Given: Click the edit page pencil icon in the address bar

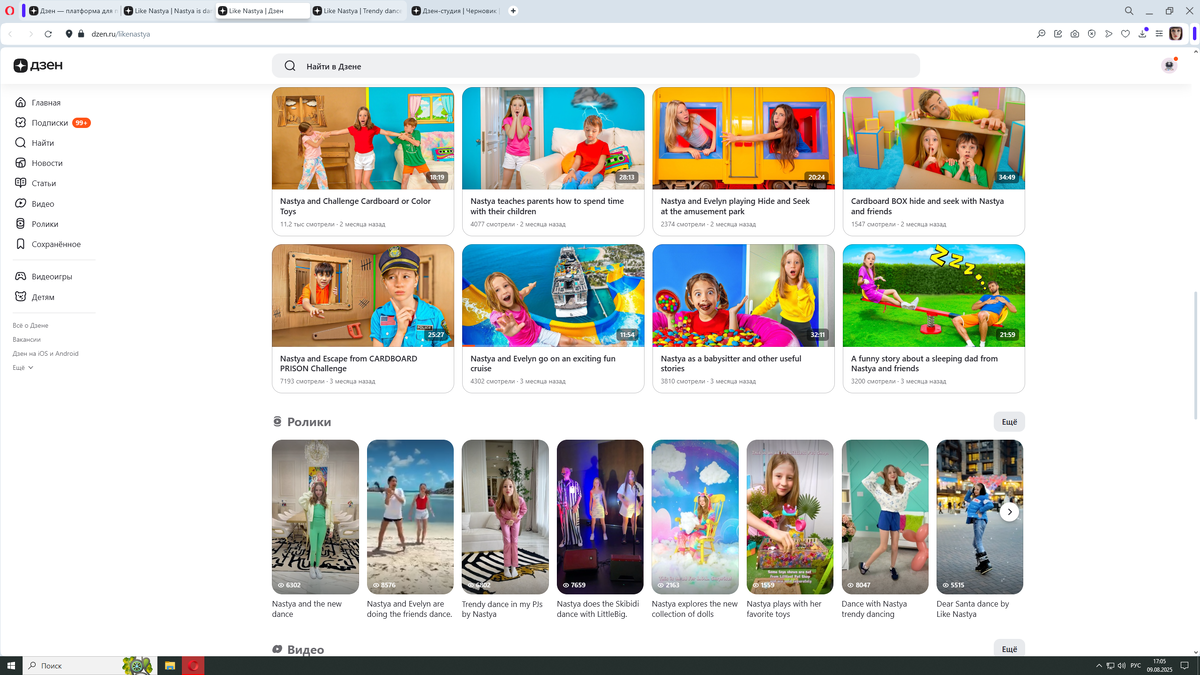Looking at the screenshot, I should tap(1058, 34).
